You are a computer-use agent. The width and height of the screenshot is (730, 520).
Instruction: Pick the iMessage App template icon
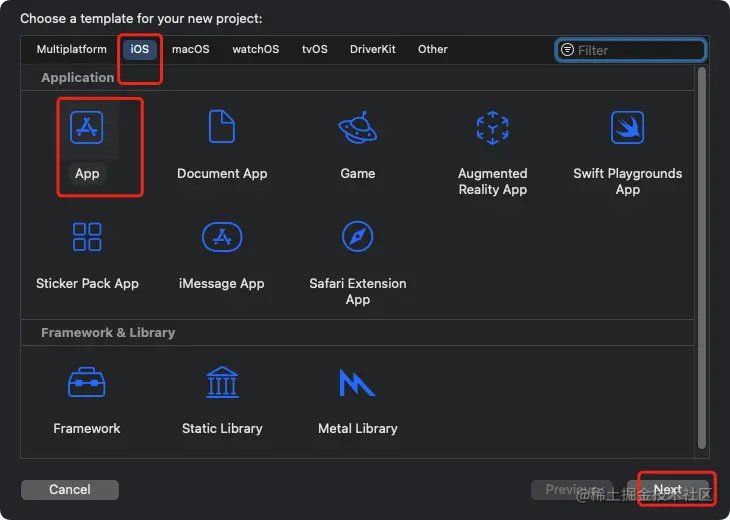click(x=222, y=237)
